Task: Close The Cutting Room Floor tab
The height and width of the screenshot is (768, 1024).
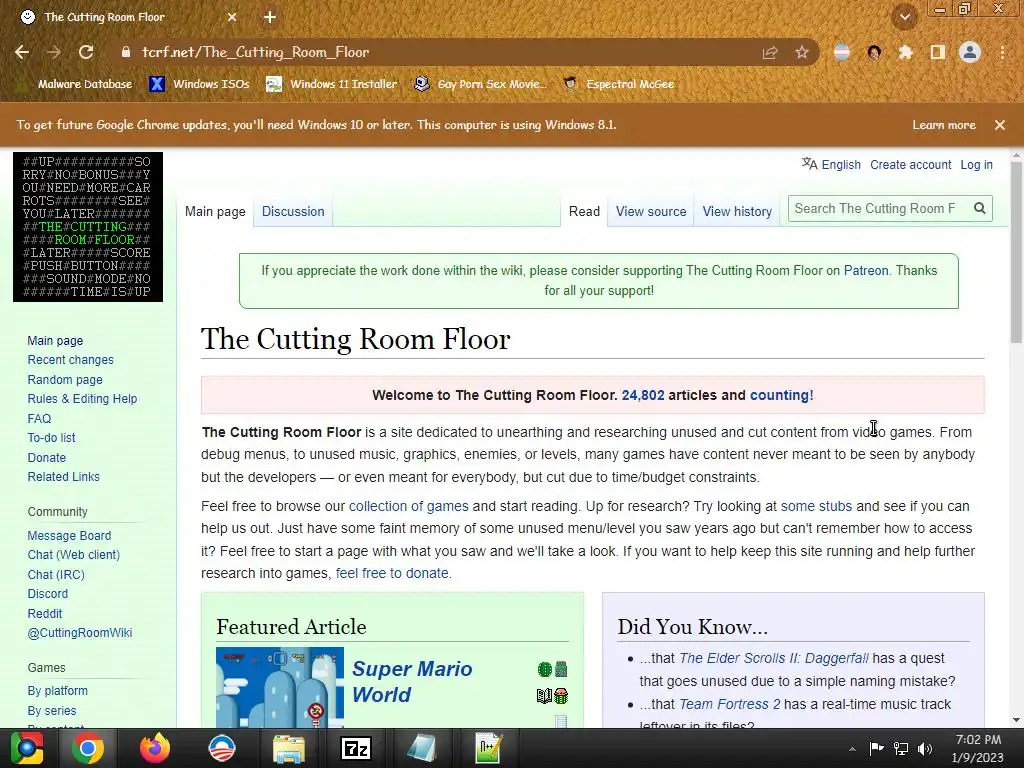Action: coord(232,17)
